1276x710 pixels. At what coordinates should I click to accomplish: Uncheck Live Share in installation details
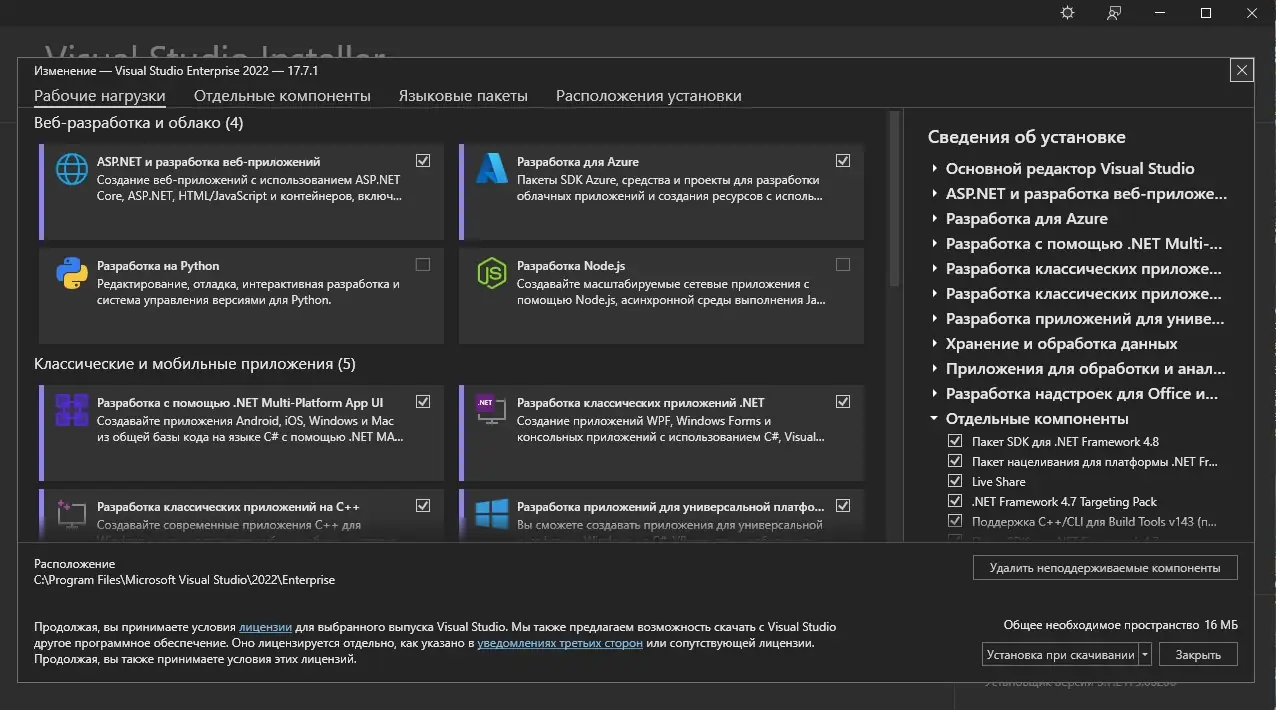click(x=955, y=480)
